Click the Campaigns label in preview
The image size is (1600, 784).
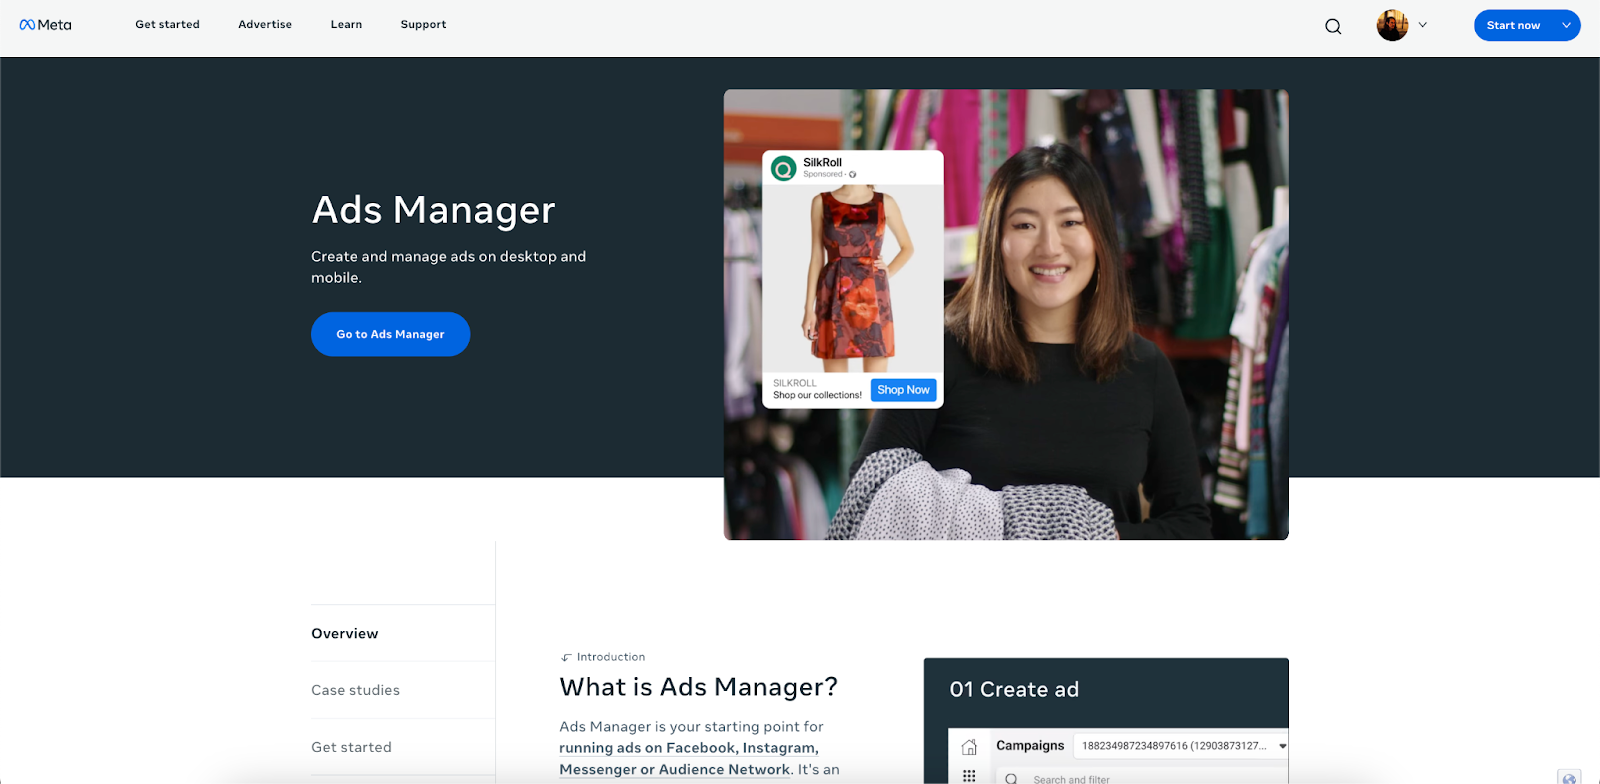coord(1030,746)
